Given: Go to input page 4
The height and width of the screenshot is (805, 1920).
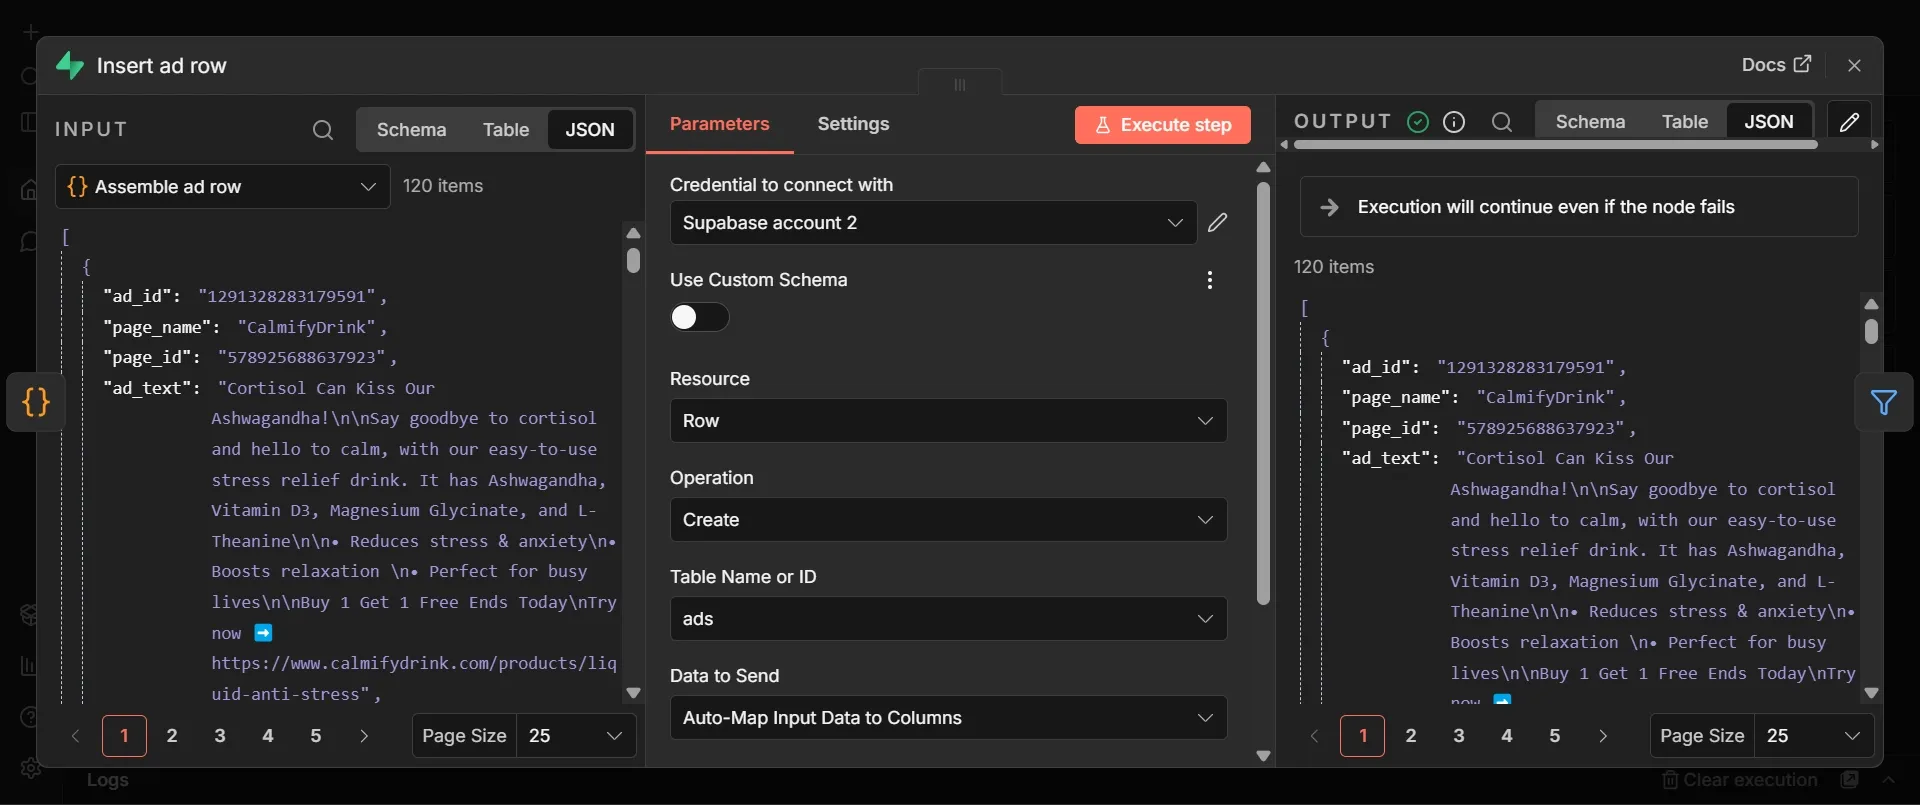Looking at the screenshot, I should tap(268, 736).
